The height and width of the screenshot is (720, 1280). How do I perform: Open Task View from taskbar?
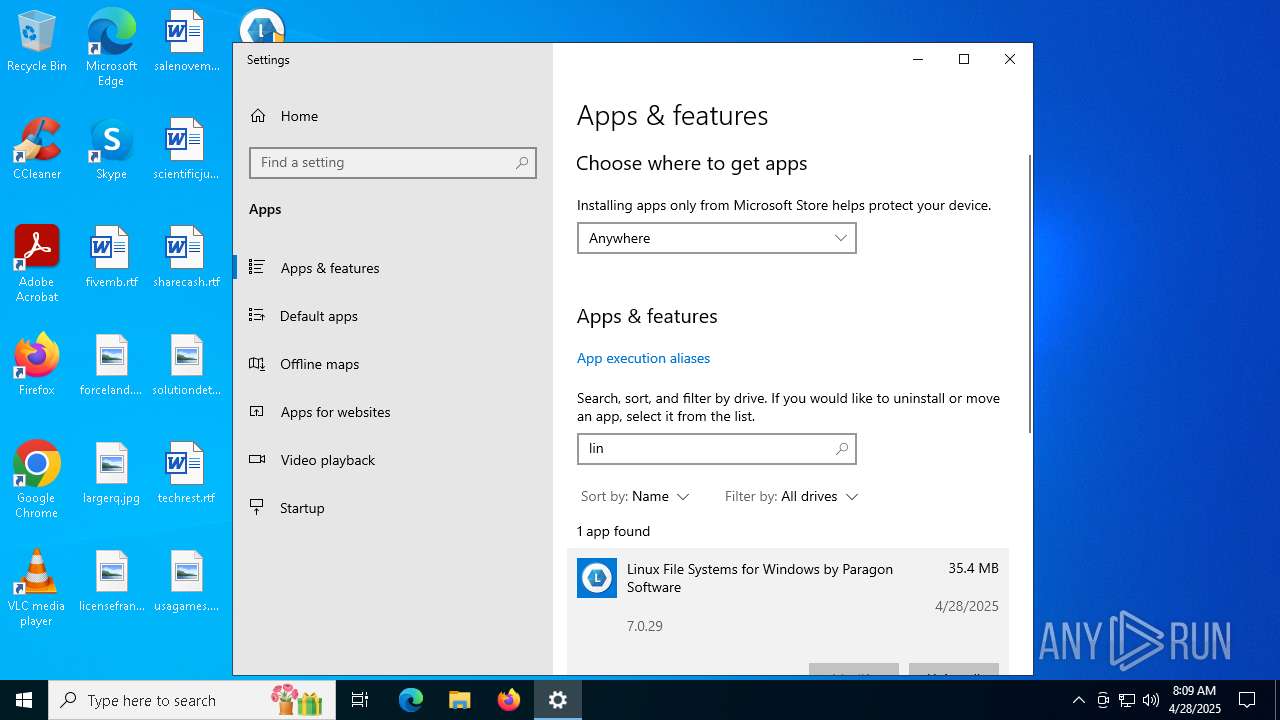(360, 700)
